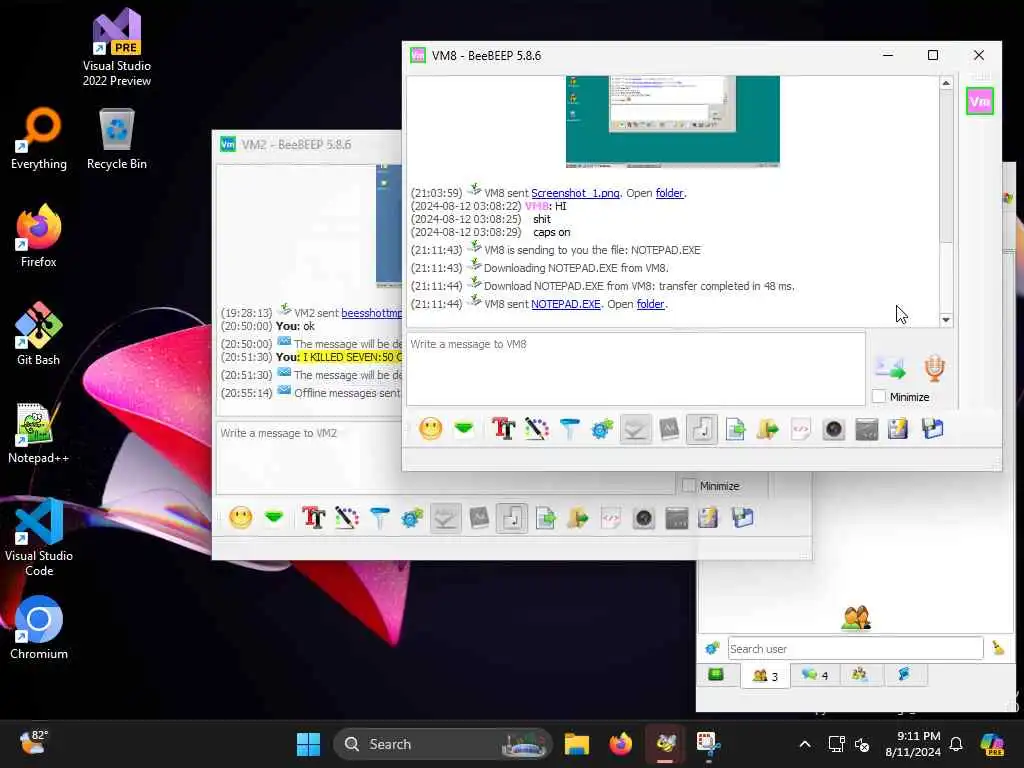
Task: Open folder link next to Screenshot_1.png
Action: point(669,193)
